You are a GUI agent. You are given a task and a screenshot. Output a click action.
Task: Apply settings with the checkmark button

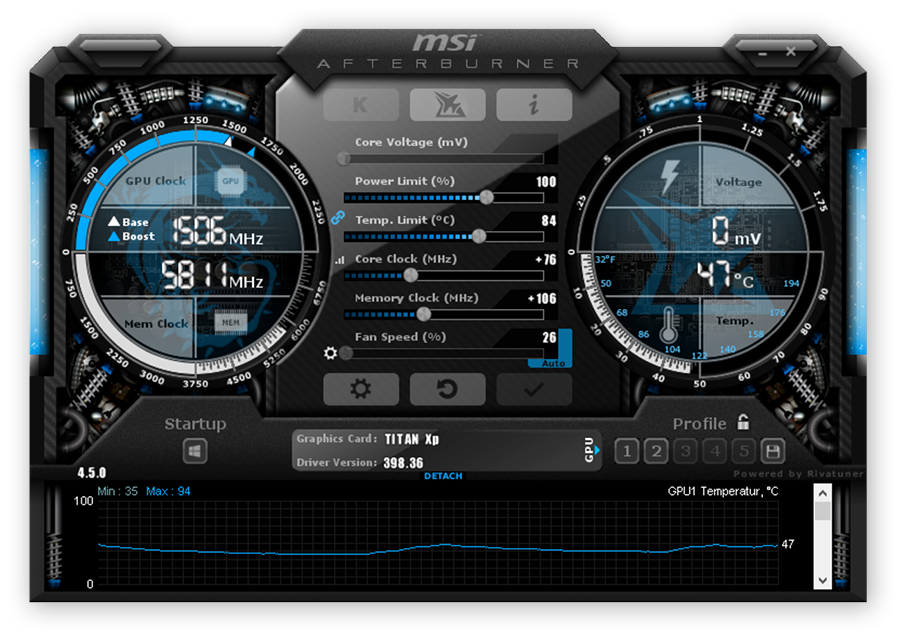(535, 389)
